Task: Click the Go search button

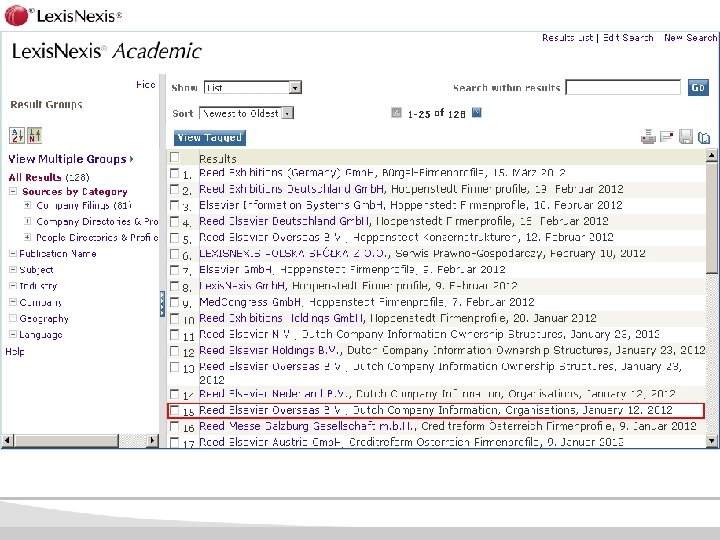Action: (698, 87)
